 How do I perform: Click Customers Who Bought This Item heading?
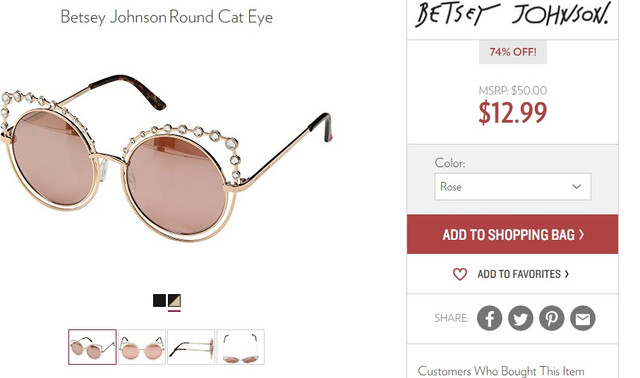[501, 371]
